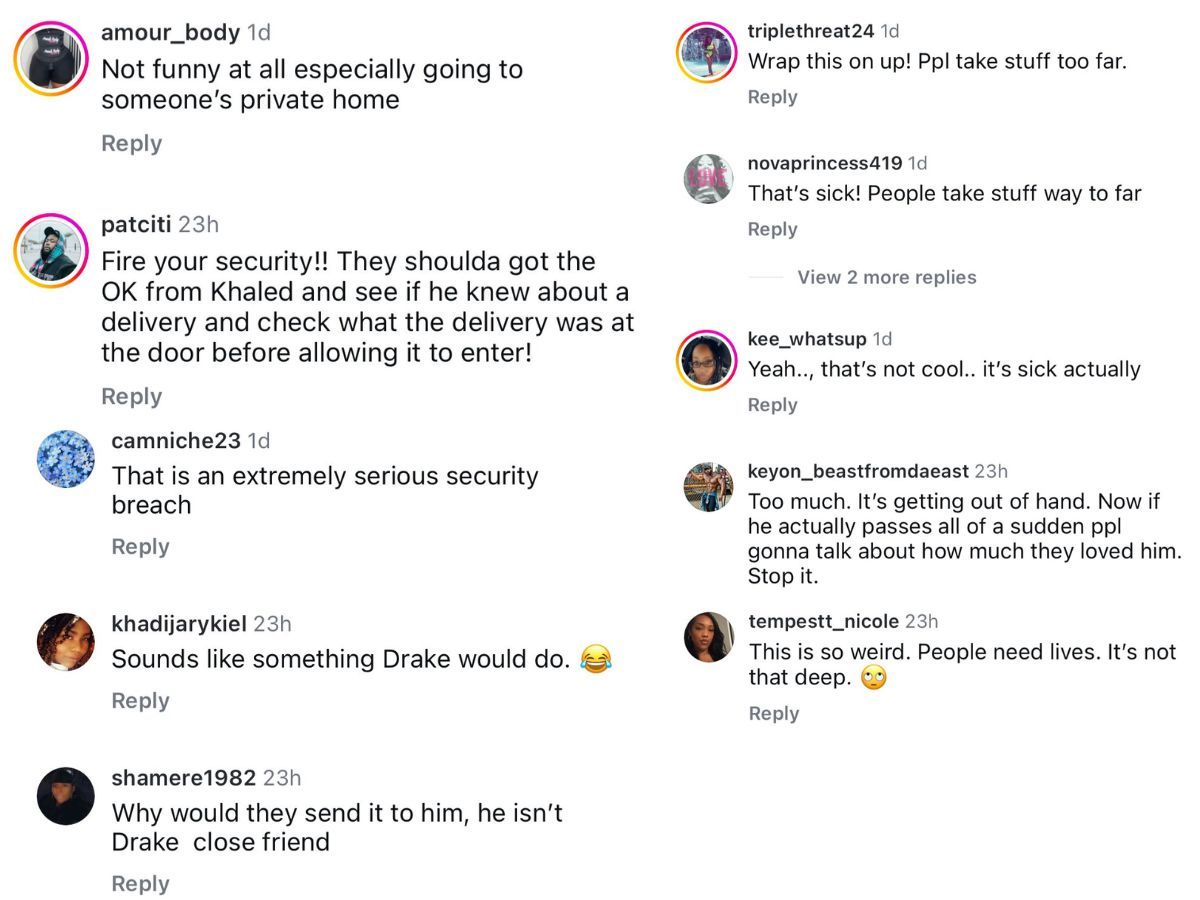Visit the triplethreat24 username link

(x=811, y=31)
